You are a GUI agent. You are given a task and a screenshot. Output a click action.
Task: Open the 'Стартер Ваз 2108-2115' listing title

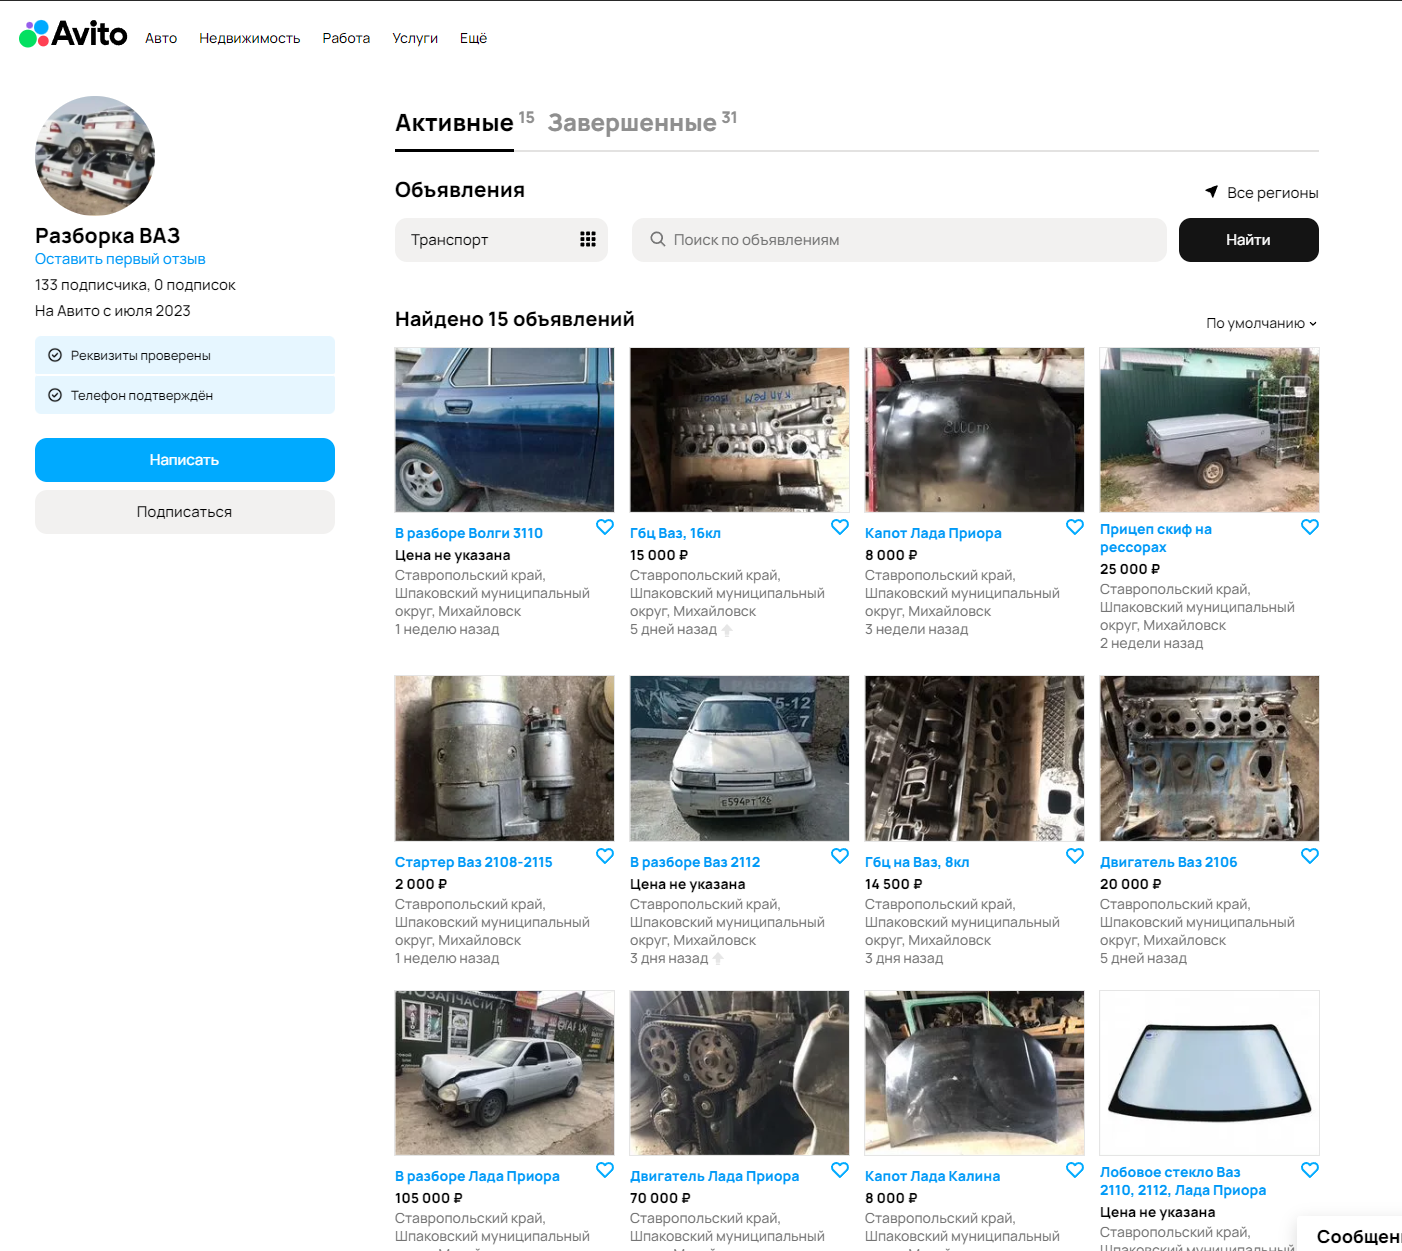[x=474, y=862]
